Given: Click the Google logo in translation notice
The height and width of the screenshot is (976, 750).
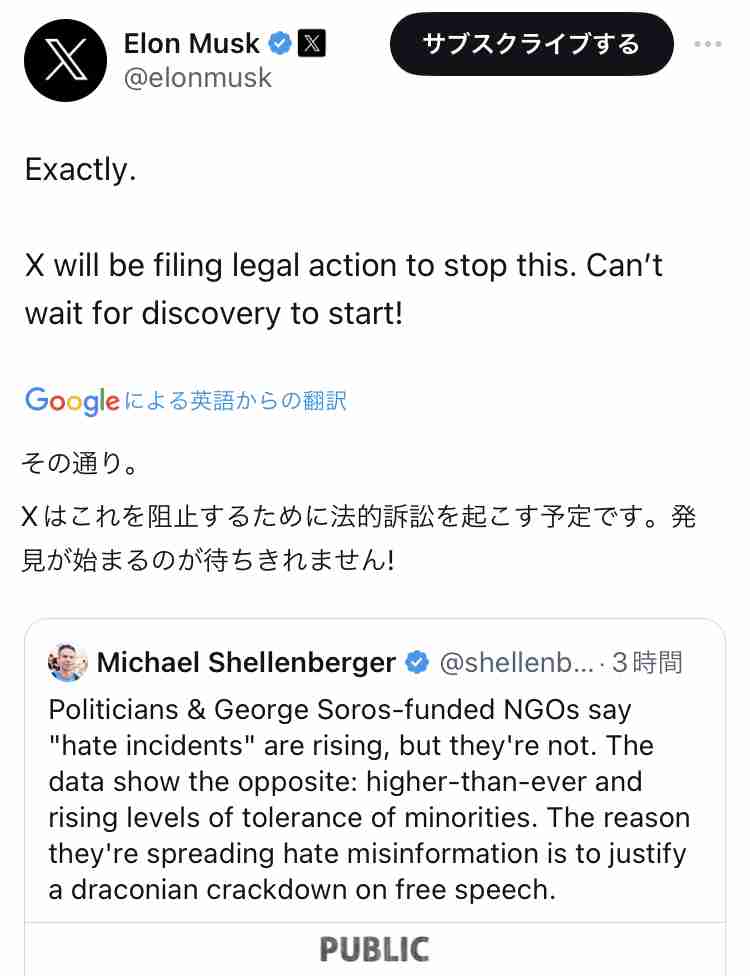Looking at the screenshot, I should click(72, 401).
